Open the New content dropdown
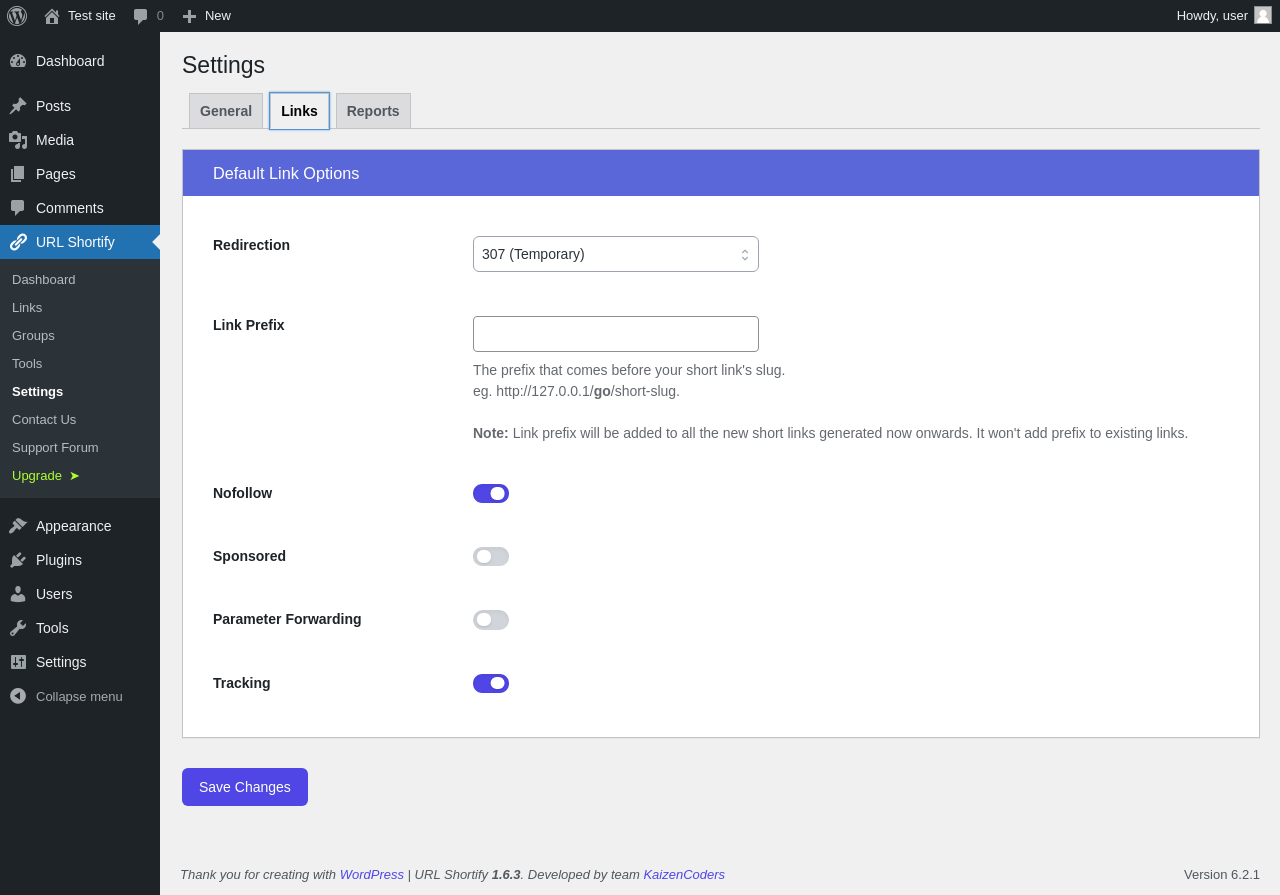 point(207,16)
